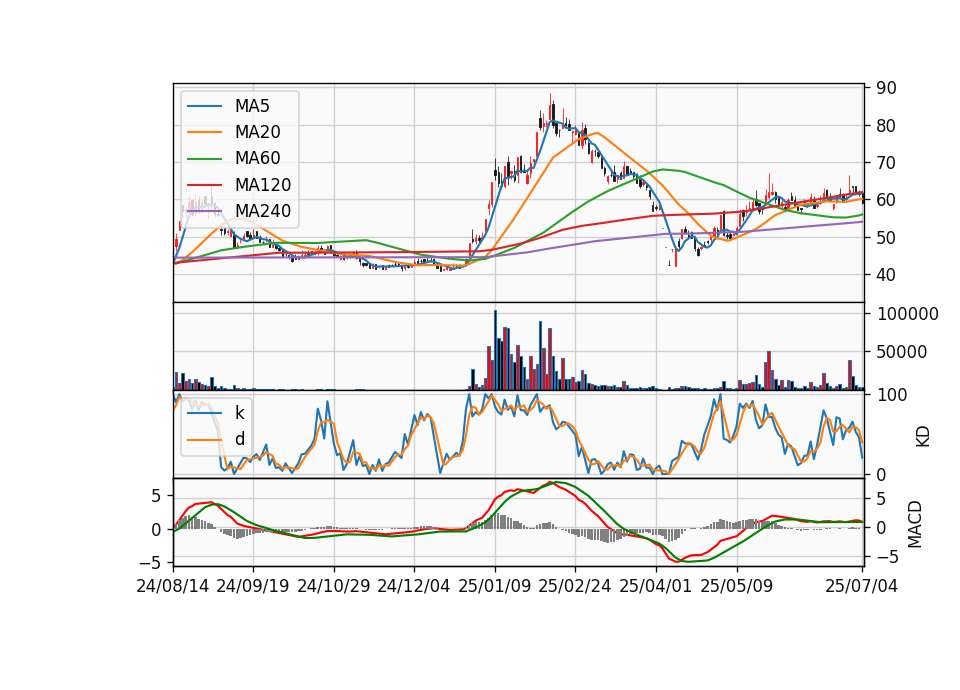Click the MA20 legend label
The height and width of the screenshot is (690, 960).
tap(257, 132)
